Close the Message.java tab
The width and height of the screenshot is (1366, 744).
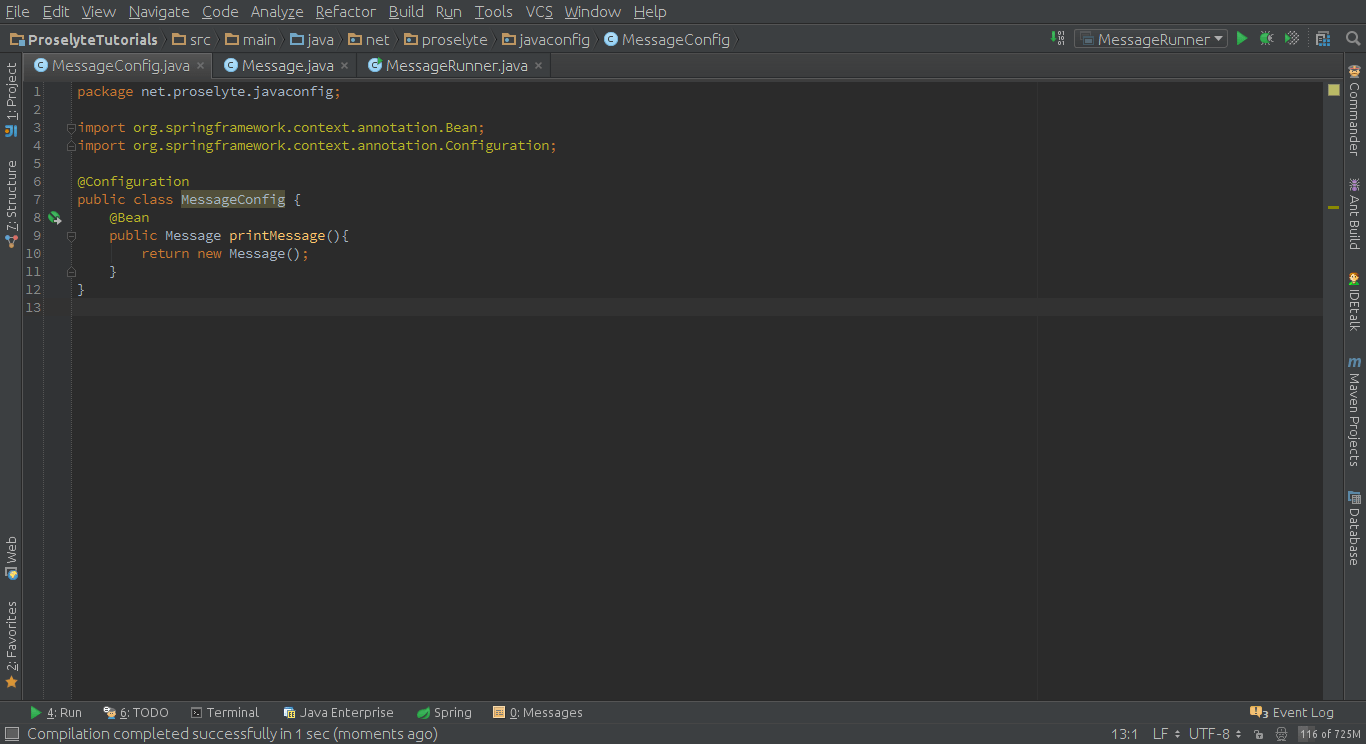345,66
